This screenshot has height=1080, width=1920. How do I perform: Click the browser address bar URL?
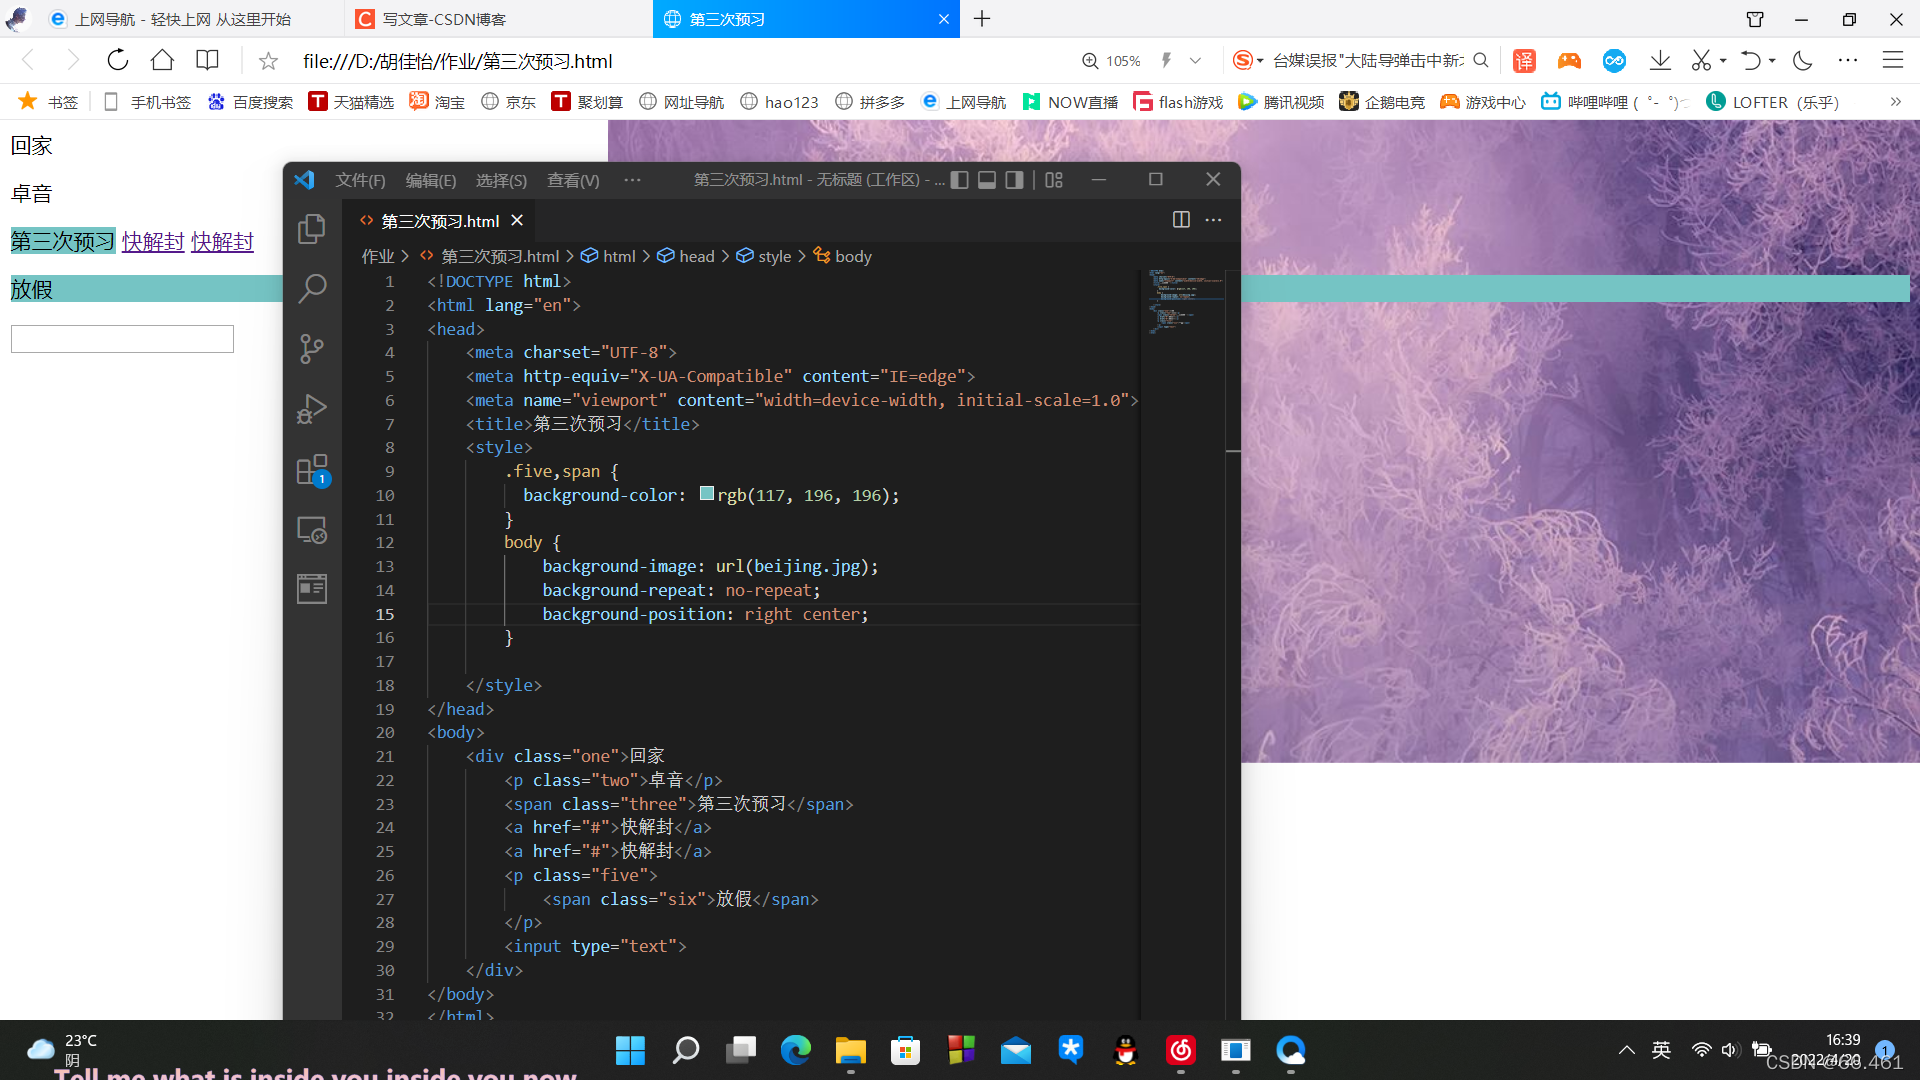[x=458, y=61]
